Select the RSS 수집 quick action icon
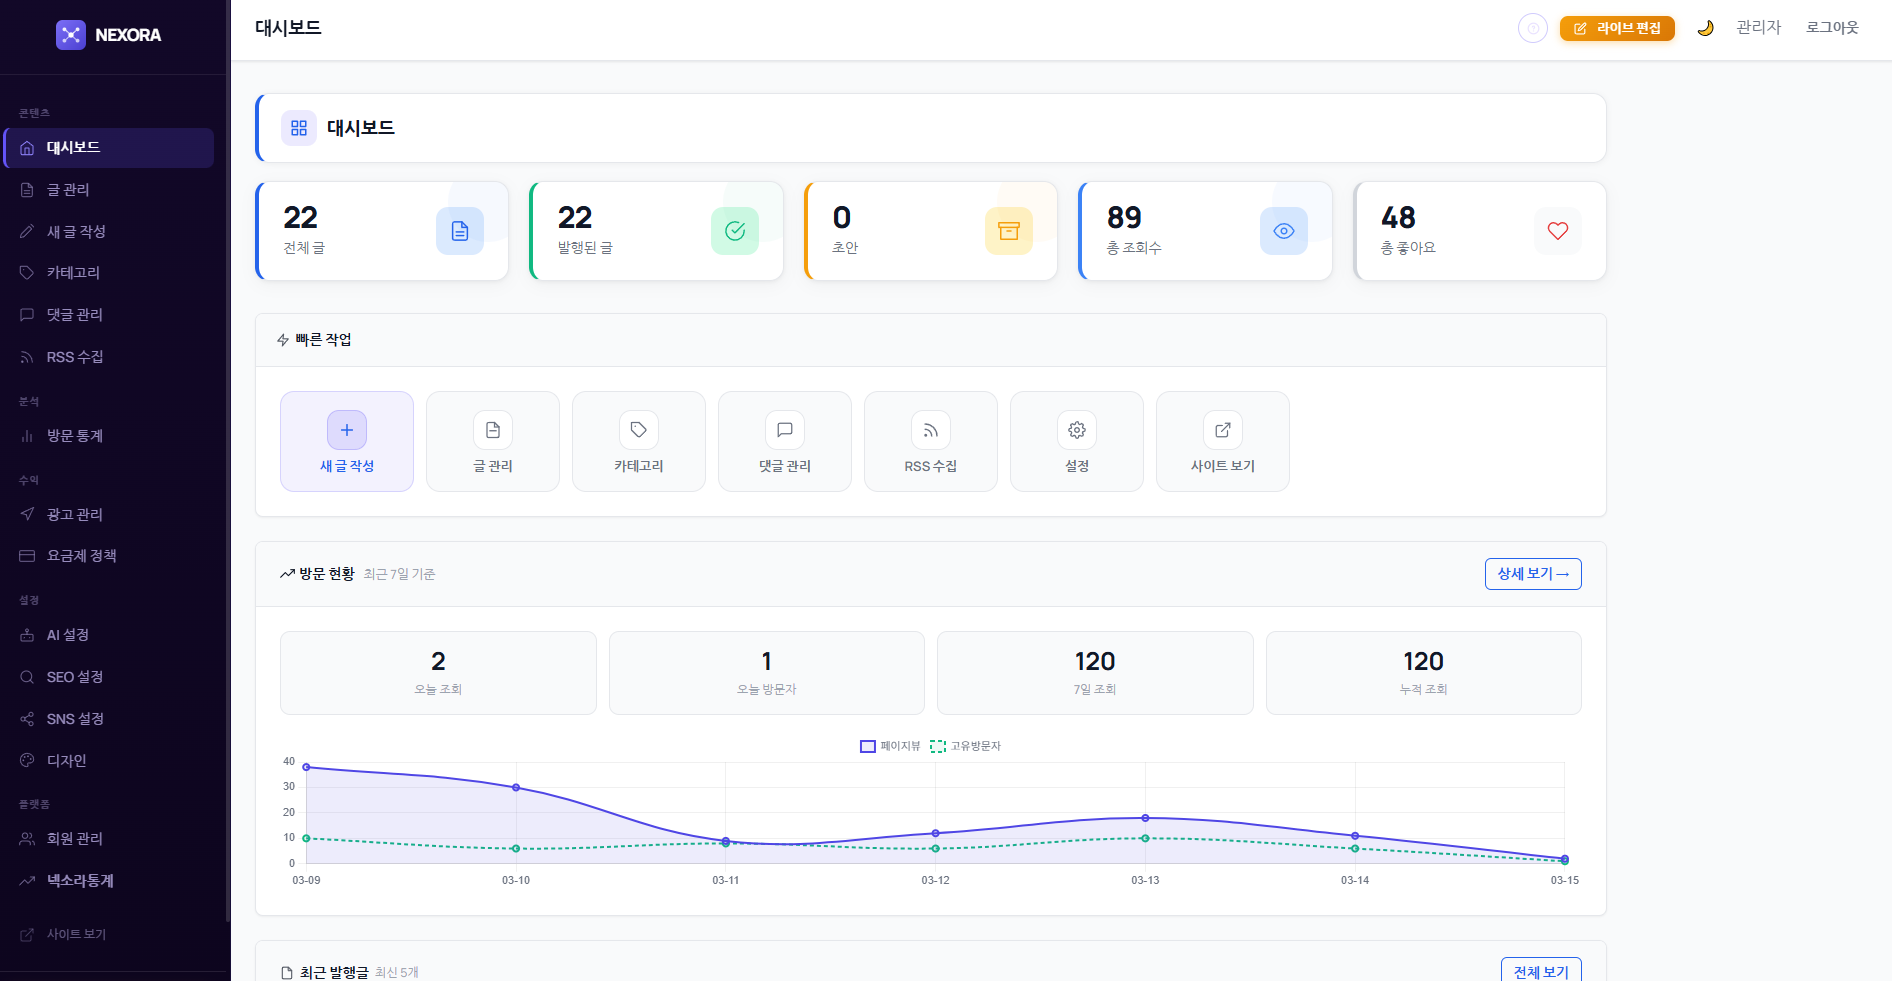 tap(930, 430)
